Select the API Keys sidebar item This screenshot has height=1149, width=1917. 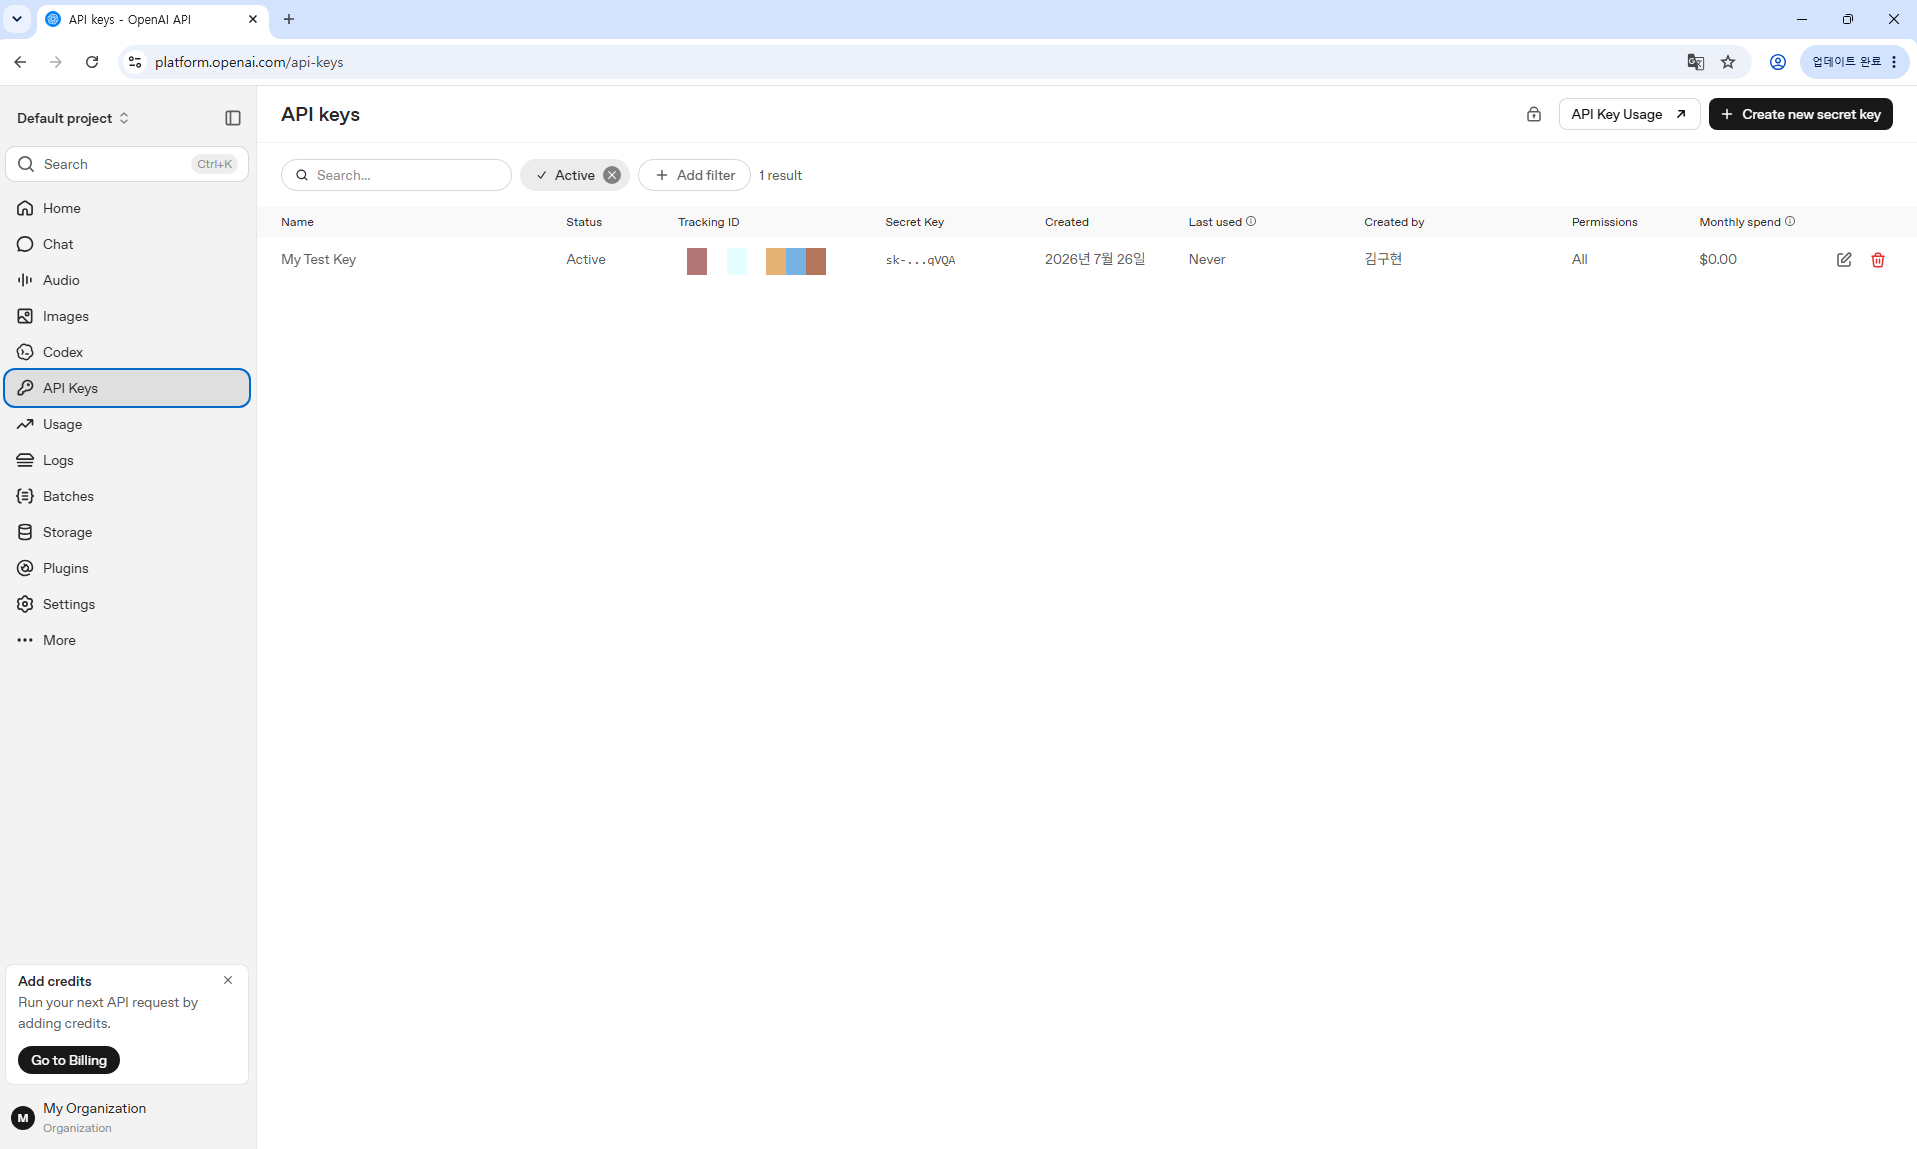click(127, 388)
